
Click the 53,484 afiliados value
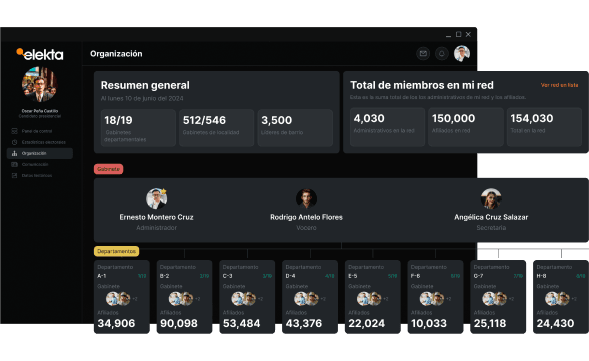pos(242,323)
